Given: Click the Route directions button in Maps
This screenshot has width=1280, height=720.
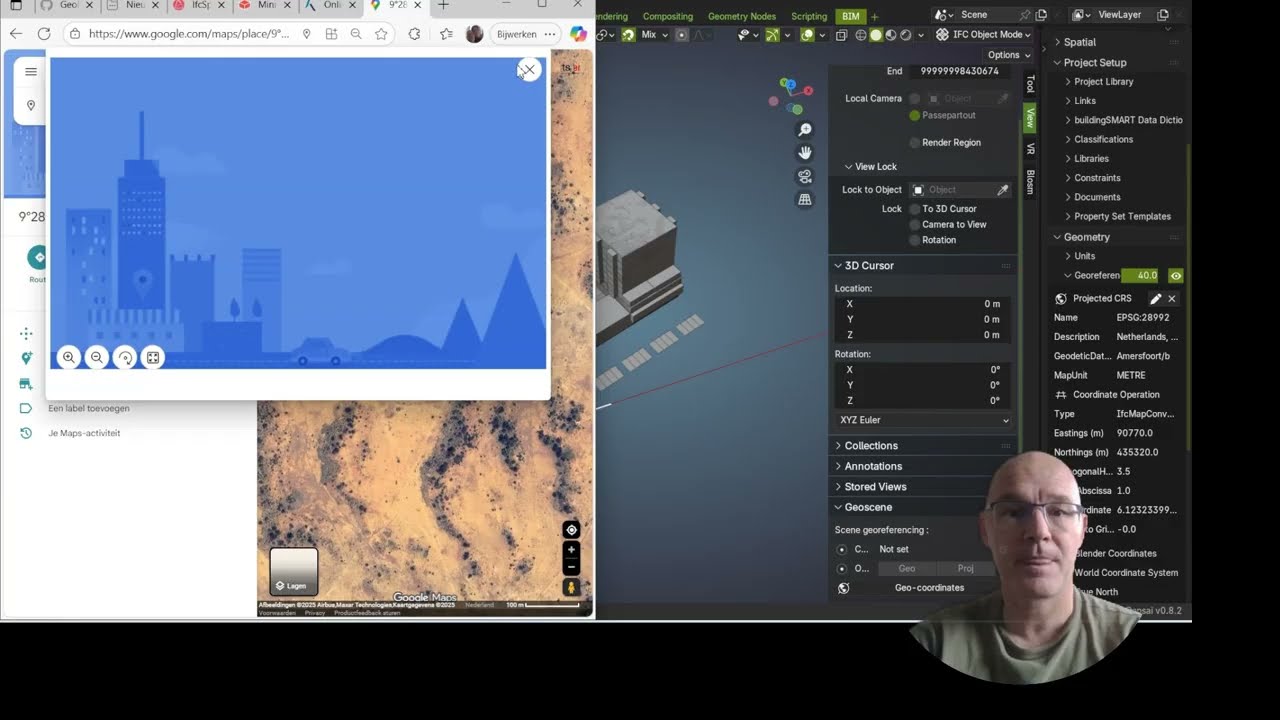Looking at the screenshot, I should pos(38,258).
